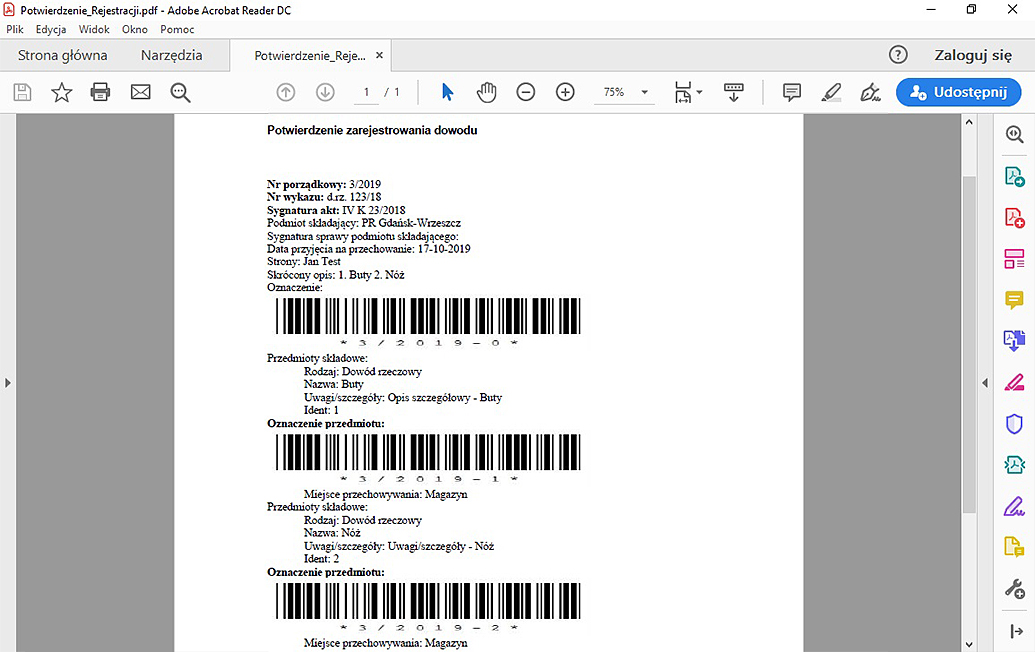Open Export PDF tool in right pane
The image size is (1035, 652).
1015,176
